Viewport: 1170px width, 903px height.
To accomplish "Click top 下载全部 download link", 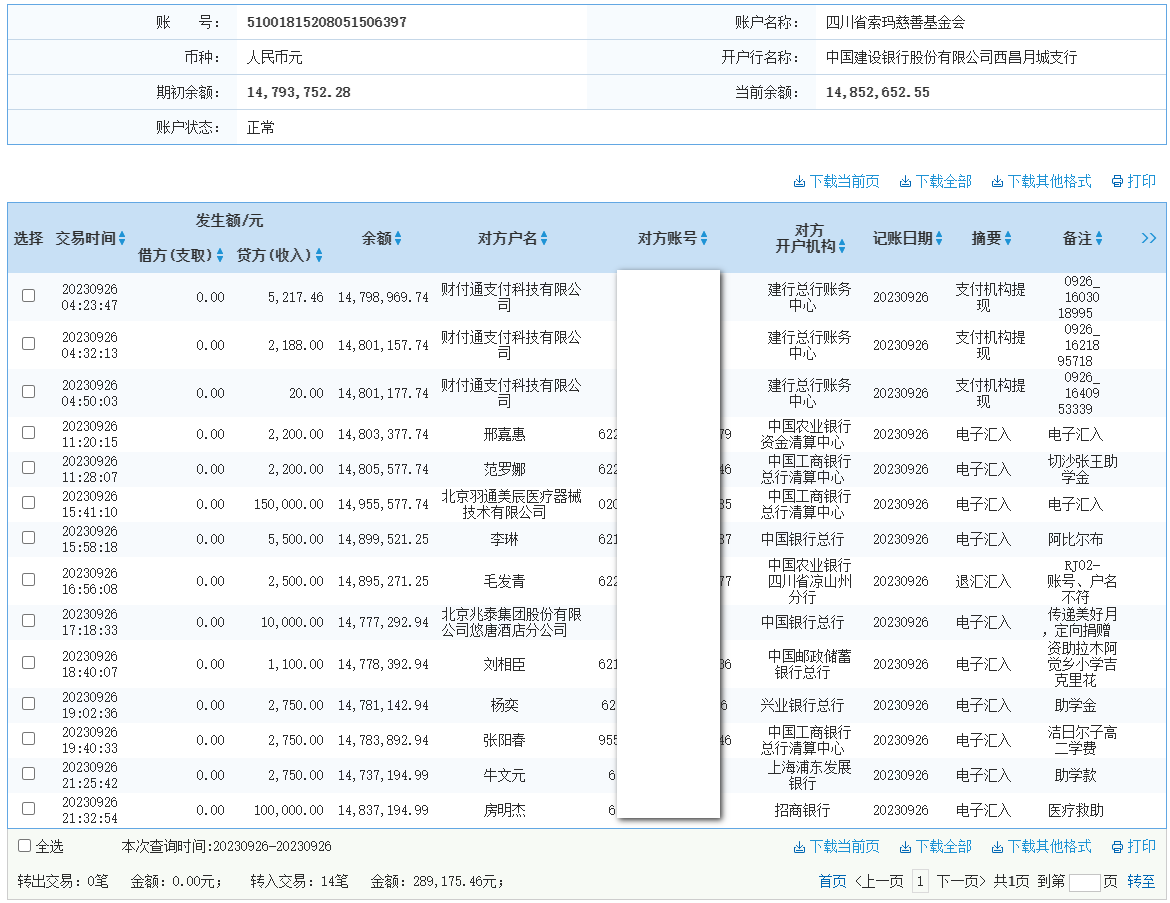I will (935, 181).
